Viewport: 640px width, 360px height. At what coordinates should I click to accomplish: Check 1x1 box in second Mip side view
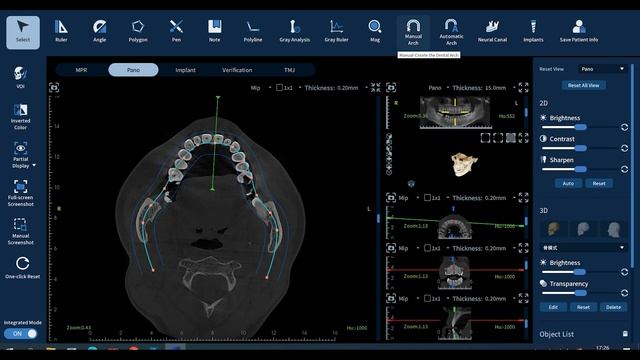427,248
